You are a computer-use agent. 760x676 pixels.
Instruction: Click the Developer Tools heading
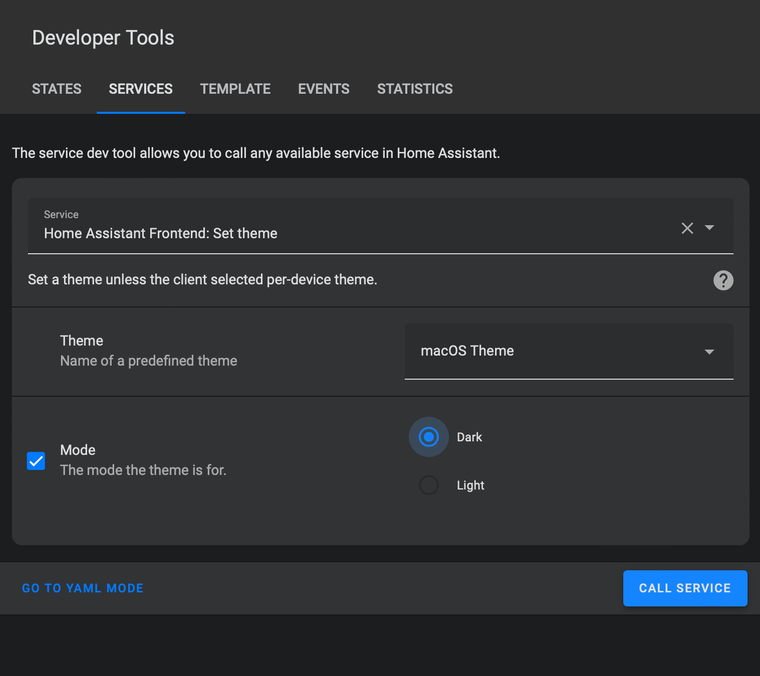[x=103, y=38]
